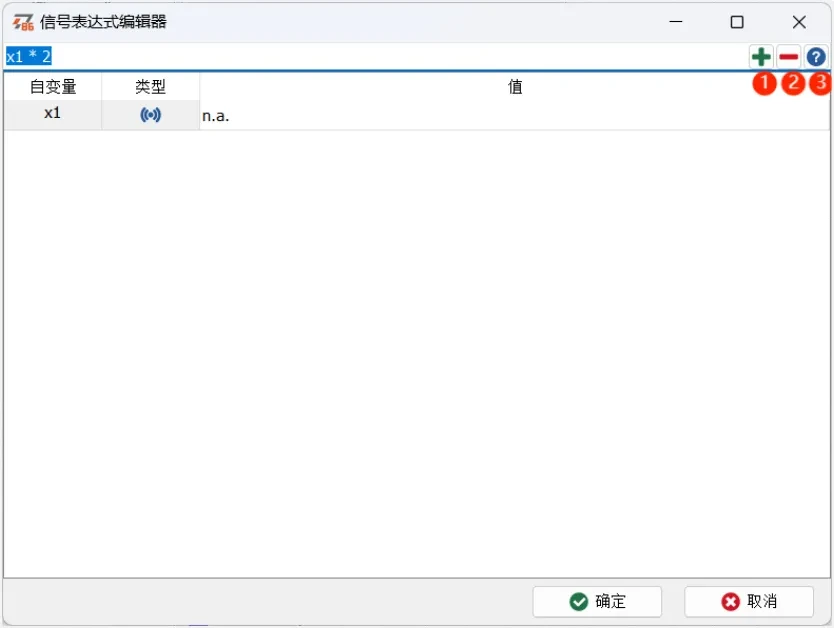834x628 pixels.
Task: Click the red minus remove-variable icon
Action: click(789, 57)
